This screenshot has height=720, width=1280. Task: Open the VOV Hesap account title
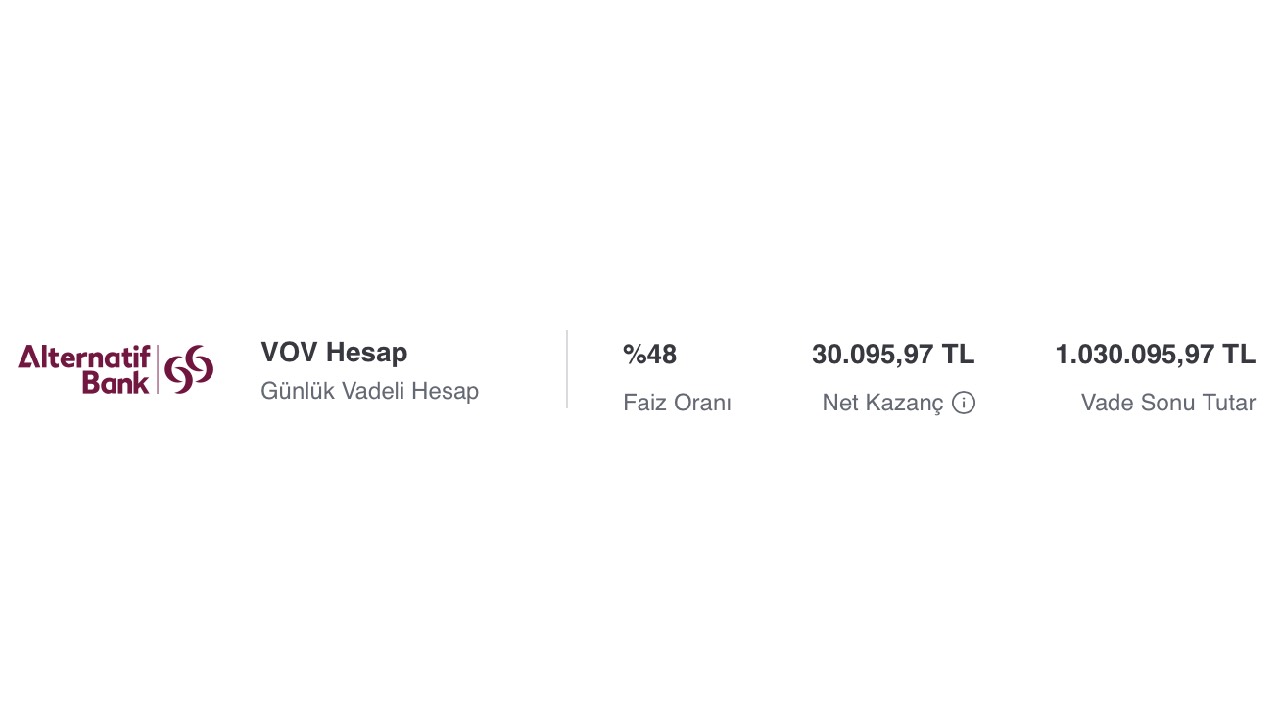pos(333,352)
